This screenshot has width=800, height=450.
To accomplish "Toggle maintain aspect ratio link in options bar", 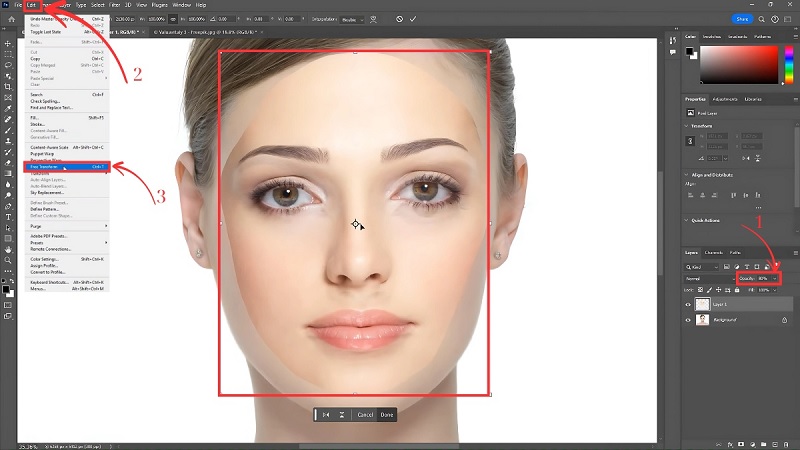I will click(173, 19).
